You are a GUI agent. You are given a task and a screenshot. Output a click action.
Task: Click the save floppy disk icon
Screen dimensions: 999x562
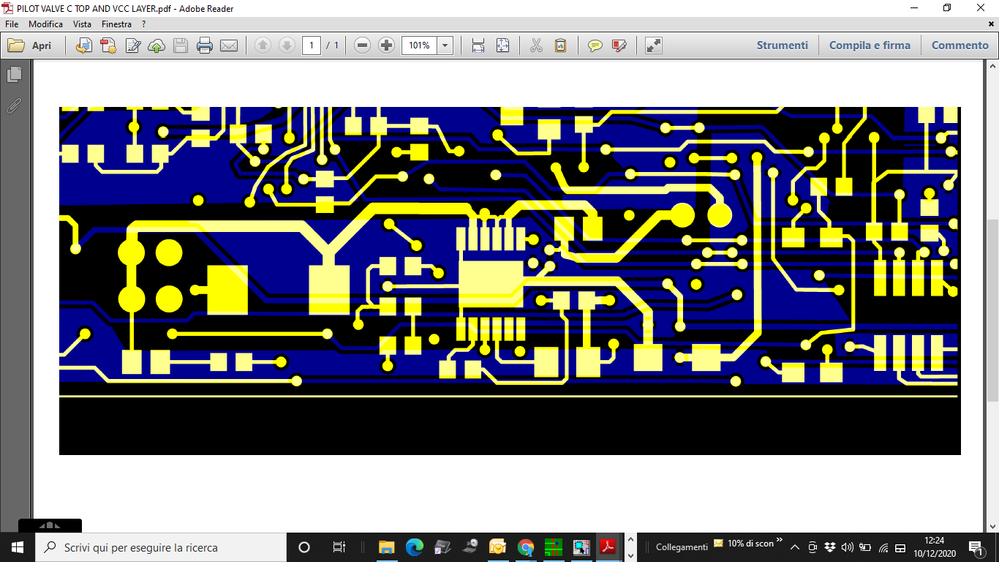coord(180,45)
